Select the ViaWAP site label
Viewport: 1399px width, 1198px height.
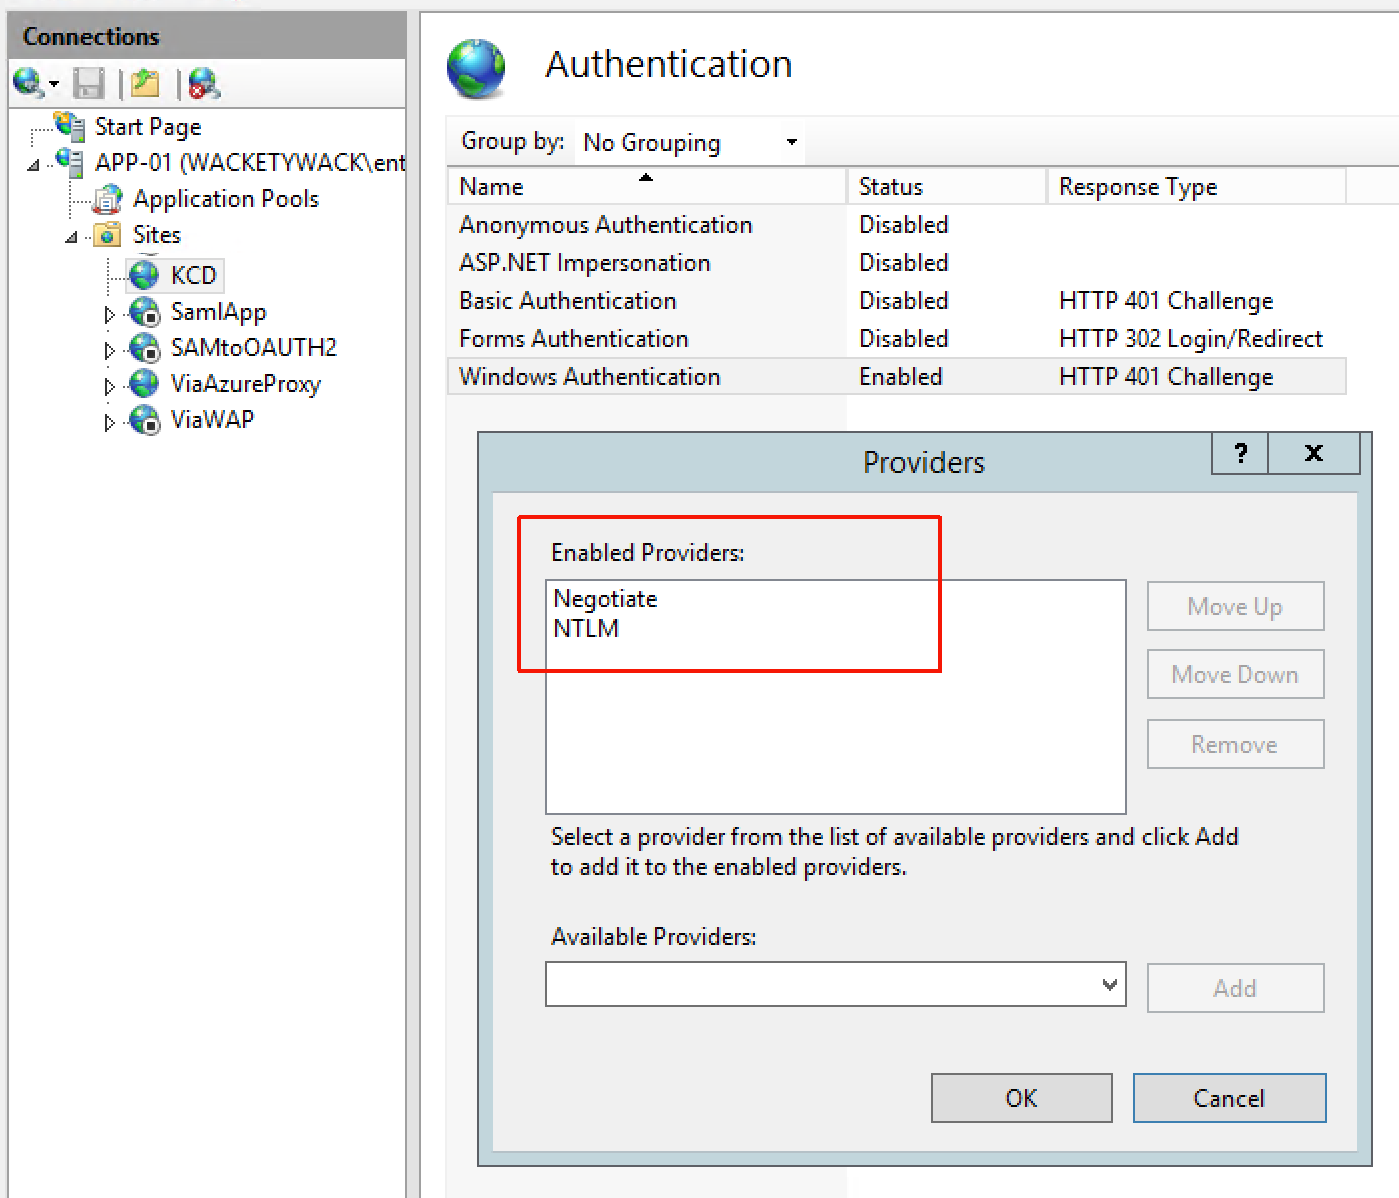(212, 420)
